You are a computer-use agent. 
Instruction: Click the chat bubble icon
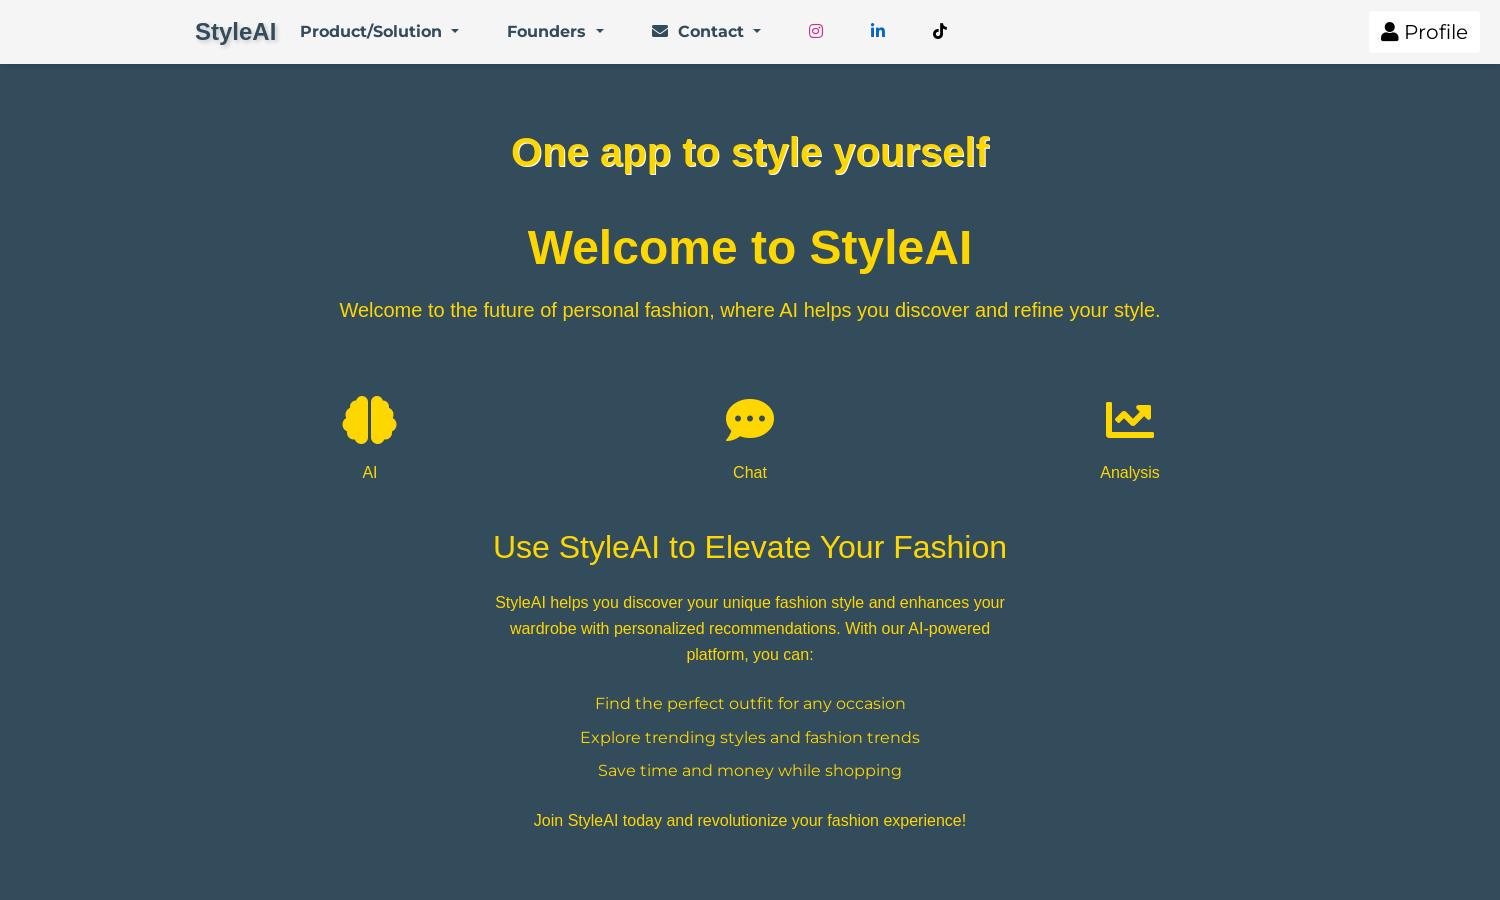point(750,420)
